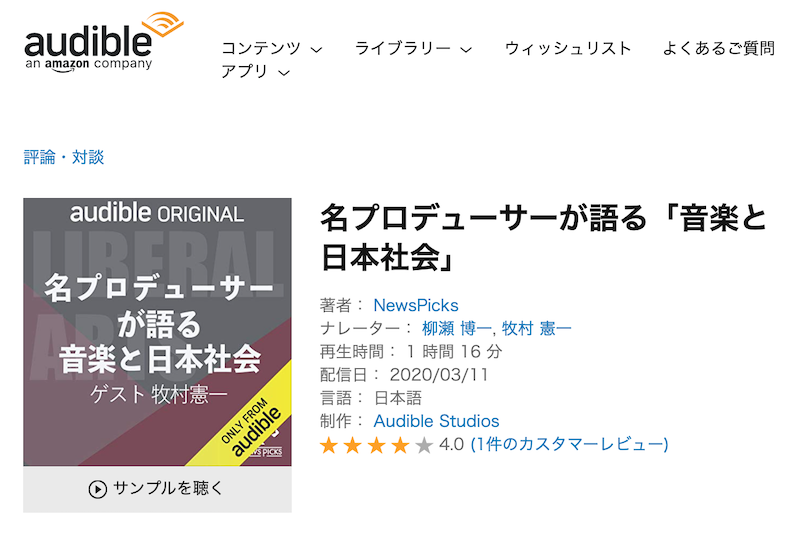Follow the 評論・対談 breadcrumb link
Viewport: 800px width, 537px height.
(x=64, y=157)
